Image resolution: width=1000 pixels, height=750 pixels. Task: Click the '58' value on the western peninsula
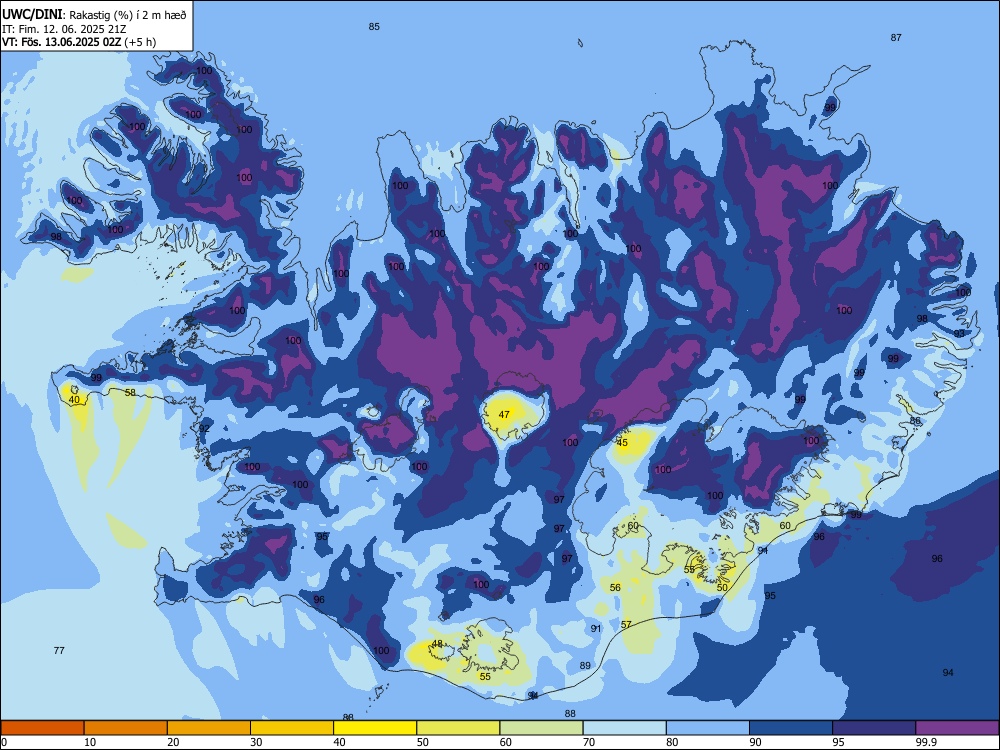130,392
